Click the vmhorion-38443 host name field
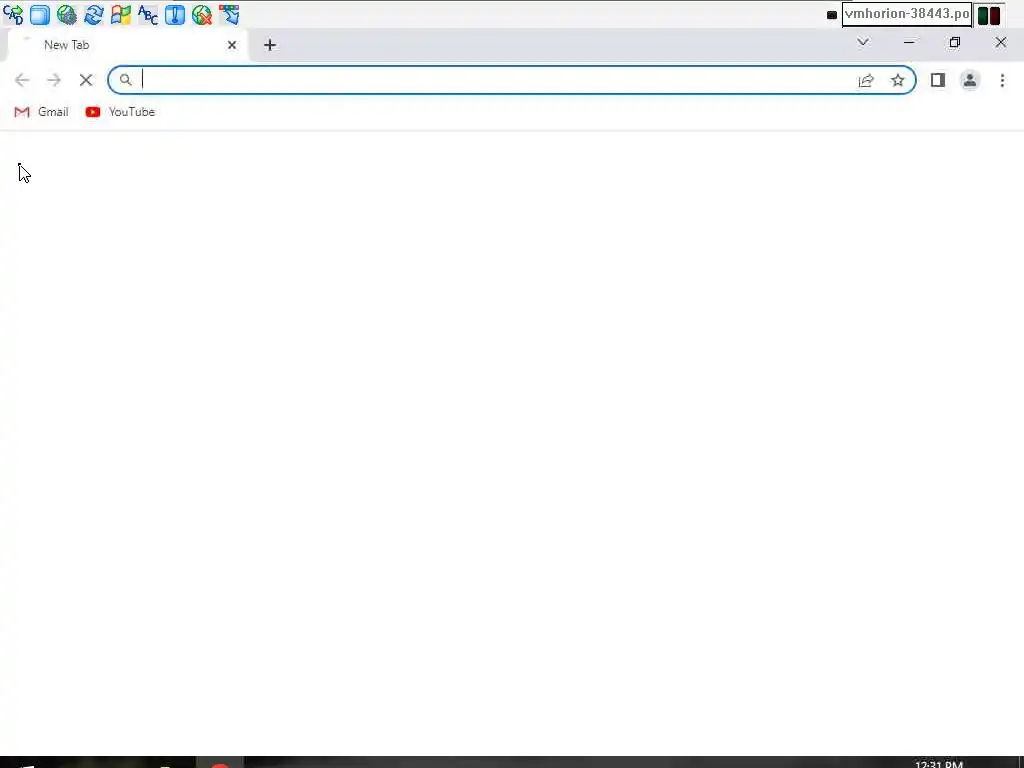1024x768 pixels. 906,14
